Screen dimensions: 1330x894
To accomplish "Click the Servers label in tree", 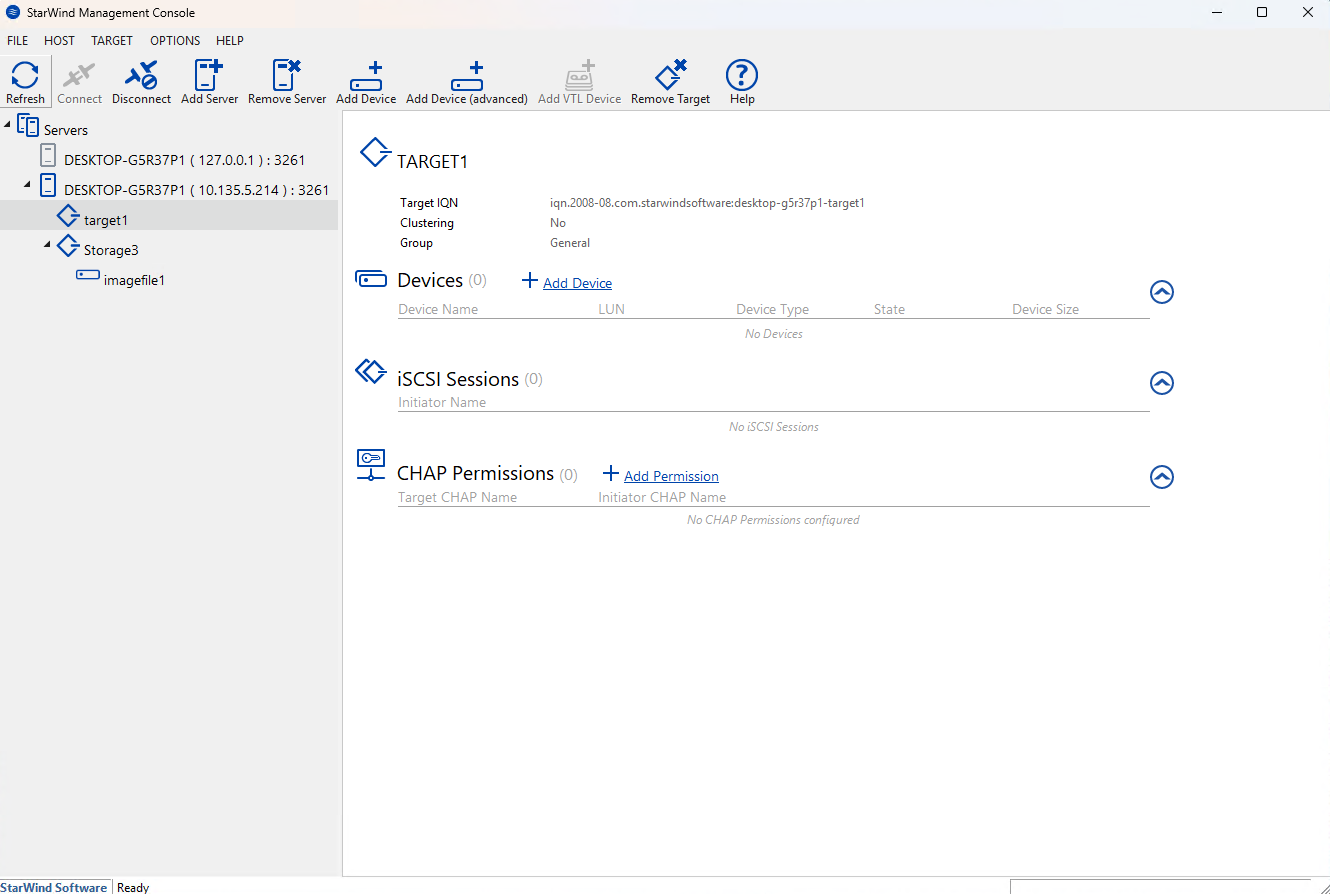I will point(66,130).
